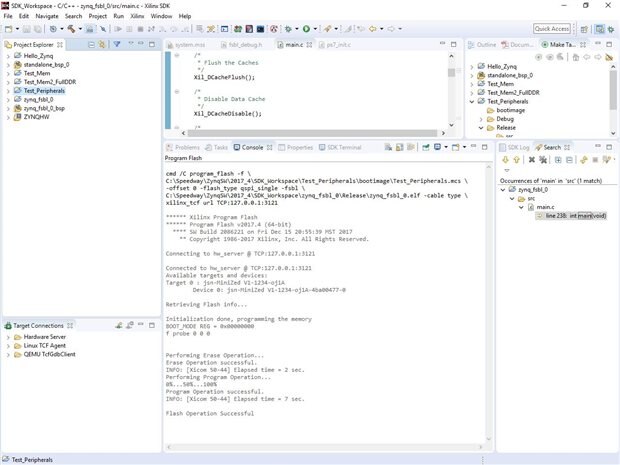620x465 pixels.
Task: Select line 238 int main(void) match
Action: (x=574, y=216)
